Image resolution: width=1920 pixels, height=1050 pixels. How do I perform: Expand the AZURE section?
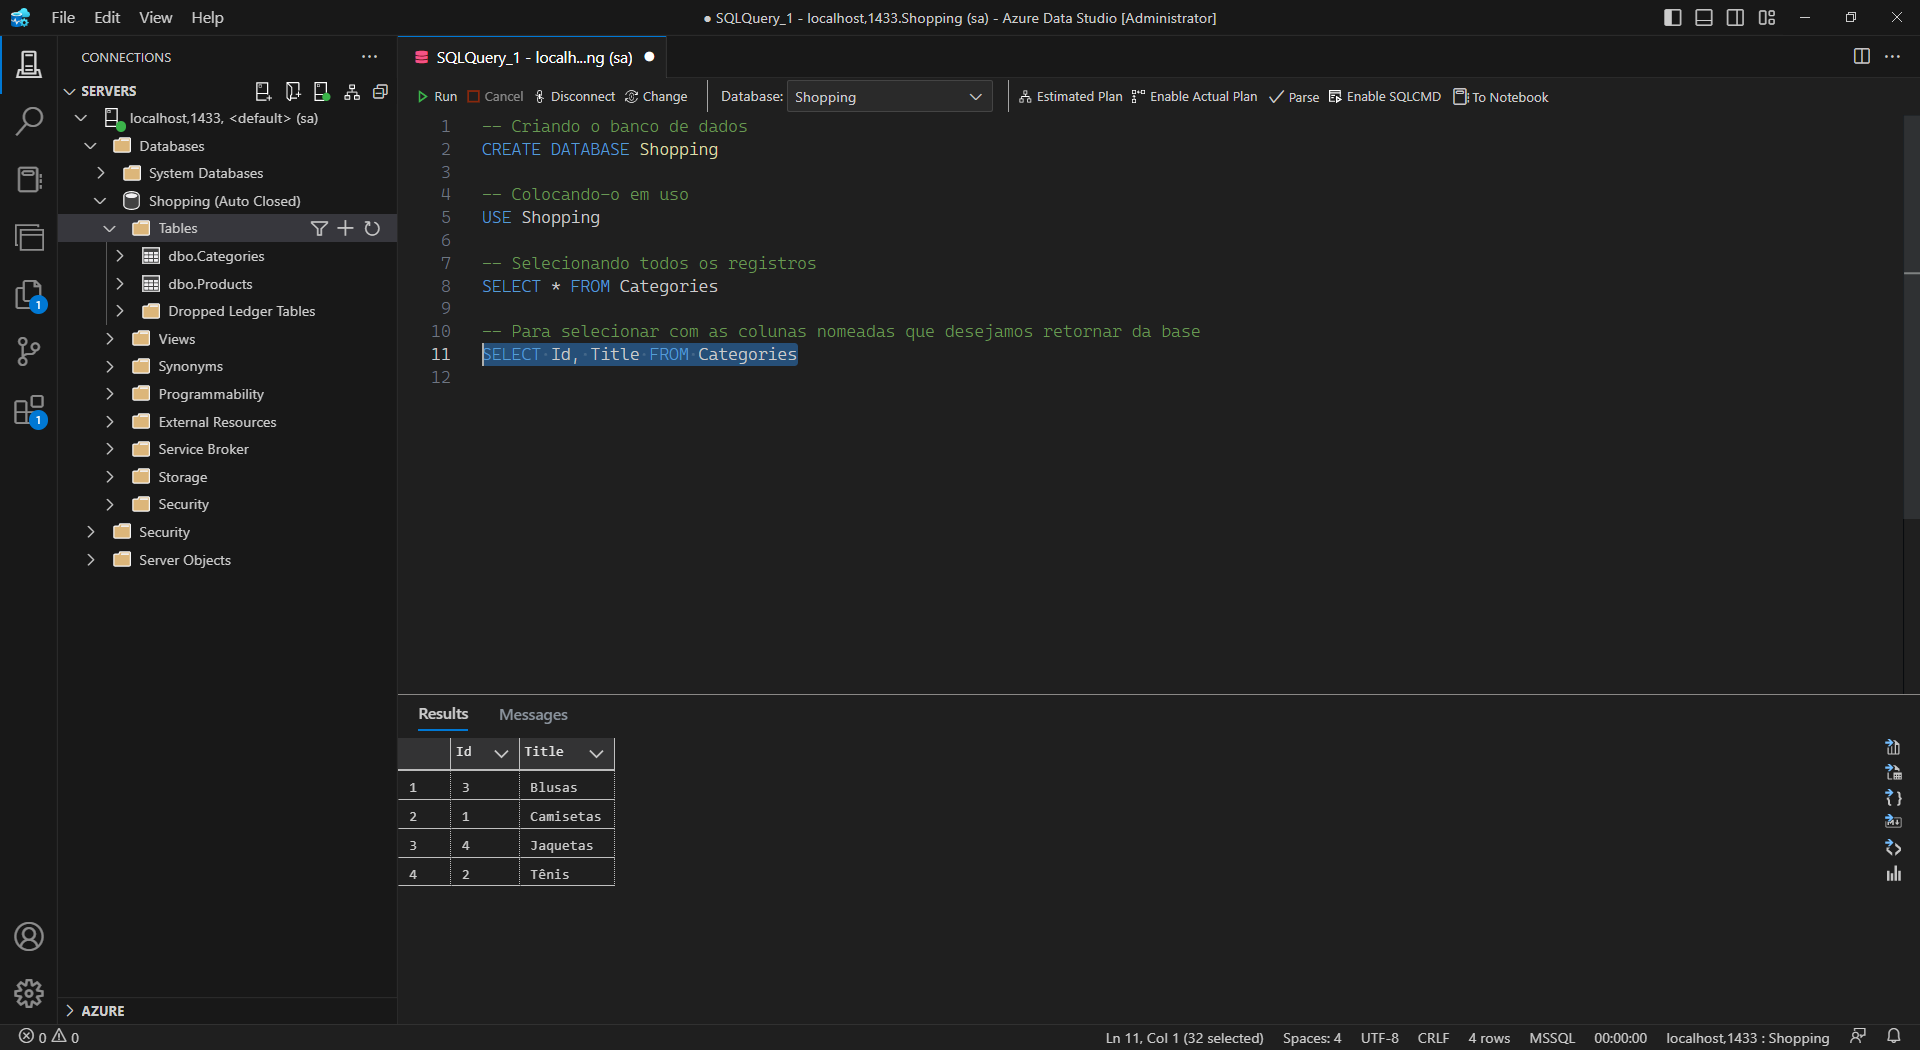(x=70, y=1011)
